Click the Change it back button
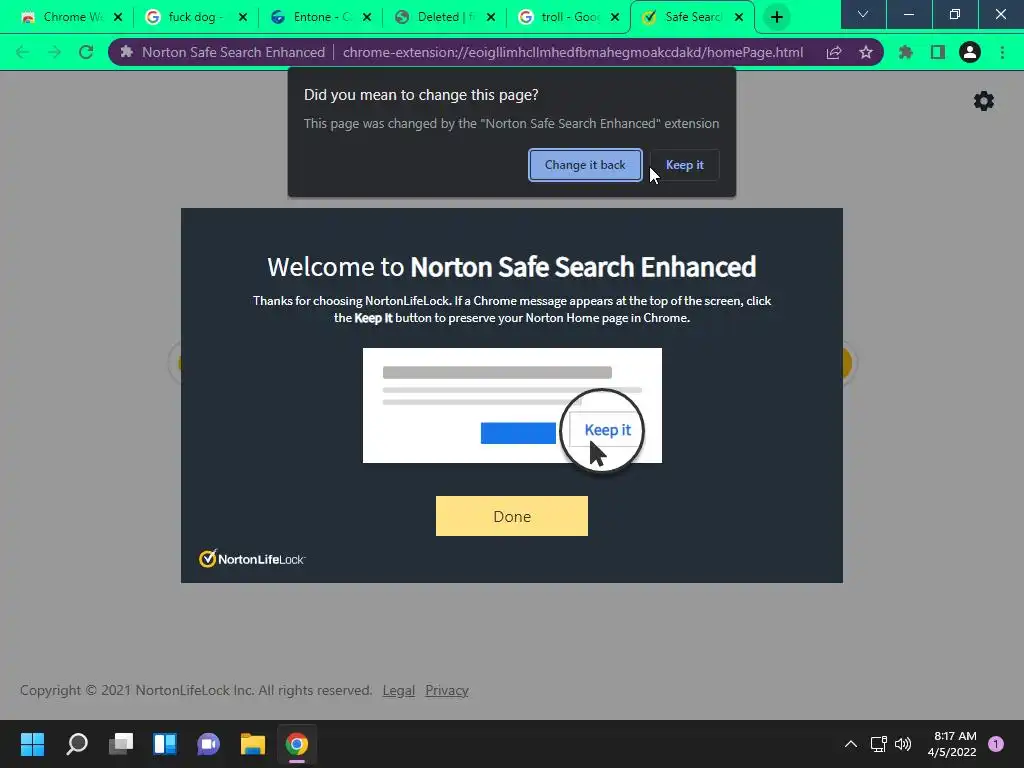This screenshot has height=768, width=1024. [x=585, y=165]
